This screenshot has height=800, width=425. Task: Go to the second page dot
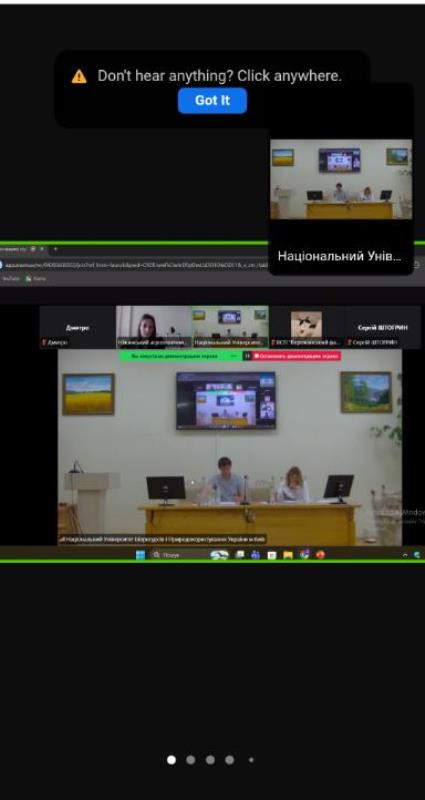pos(191,760)
